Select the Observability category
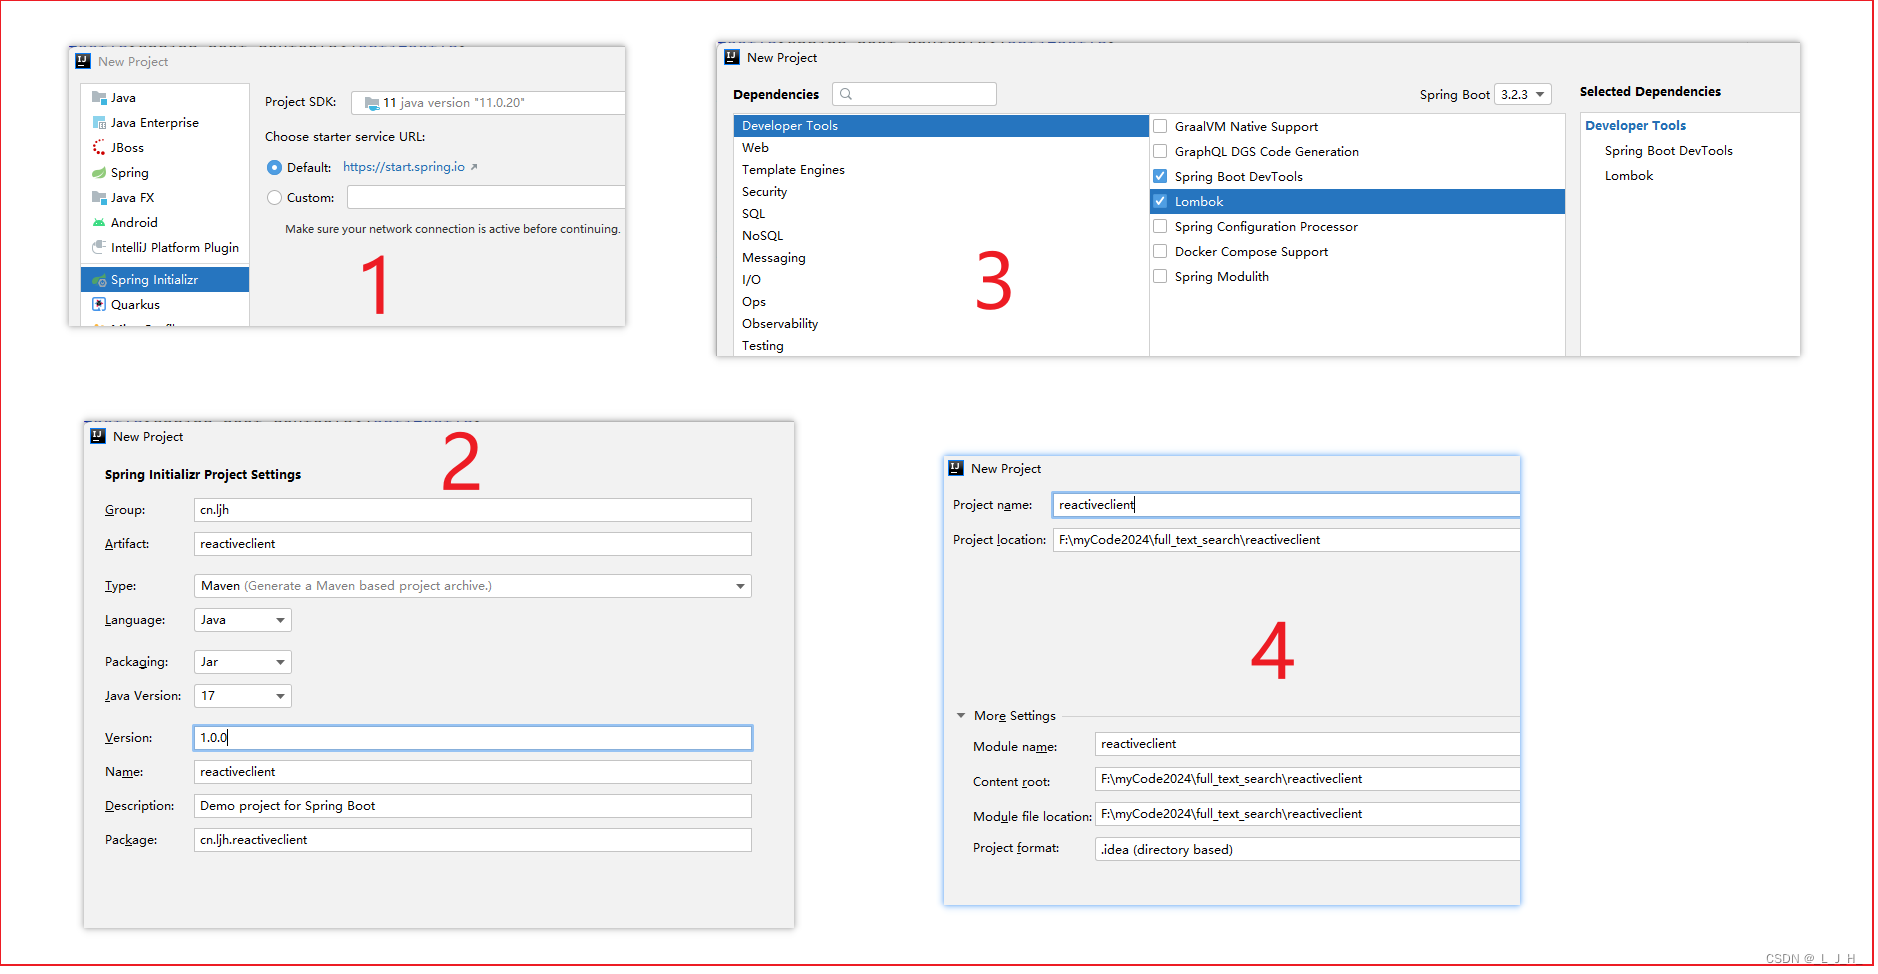 [941, 324]
